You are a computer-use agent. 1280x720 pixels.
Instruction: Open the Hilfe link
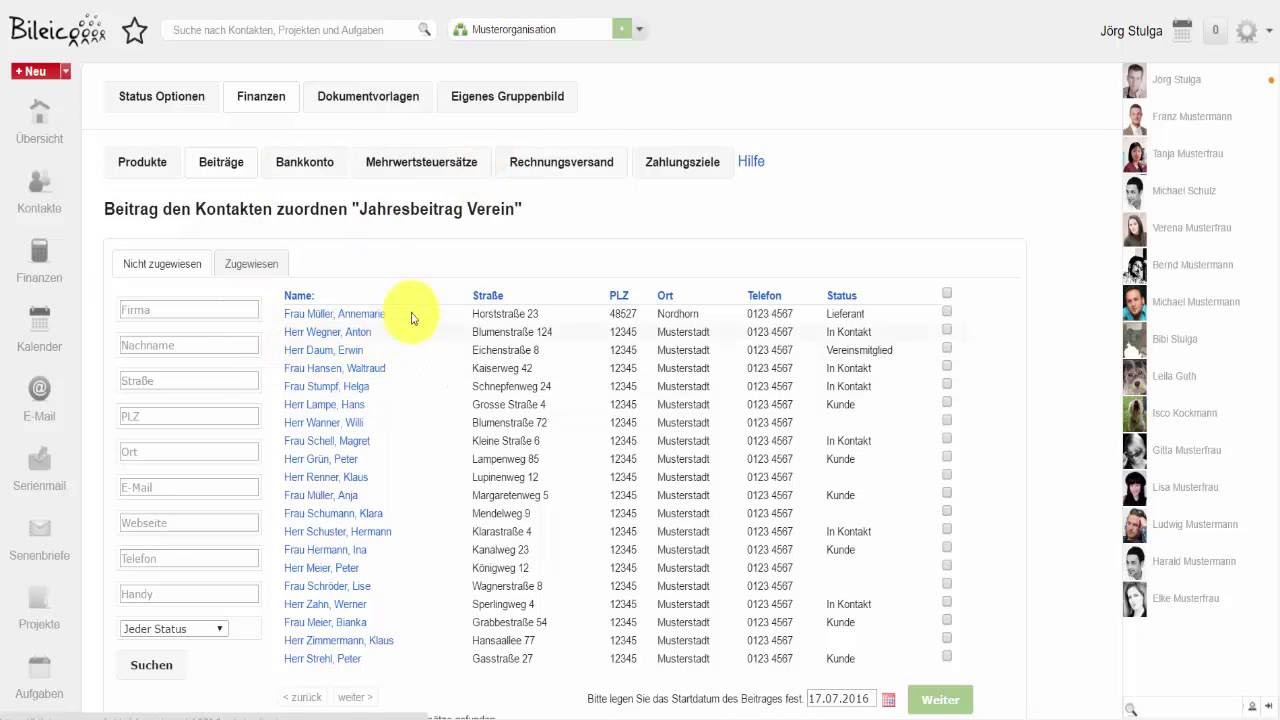751,161
